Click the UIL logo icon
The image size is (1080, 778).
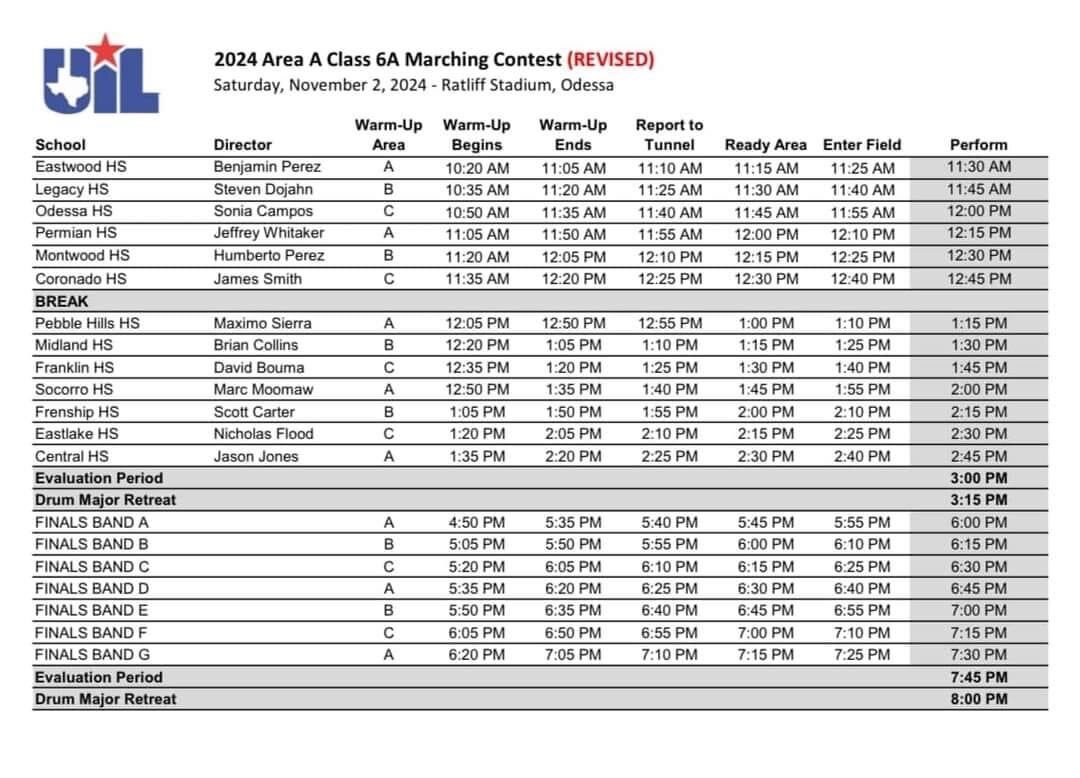tap(101, 74)
